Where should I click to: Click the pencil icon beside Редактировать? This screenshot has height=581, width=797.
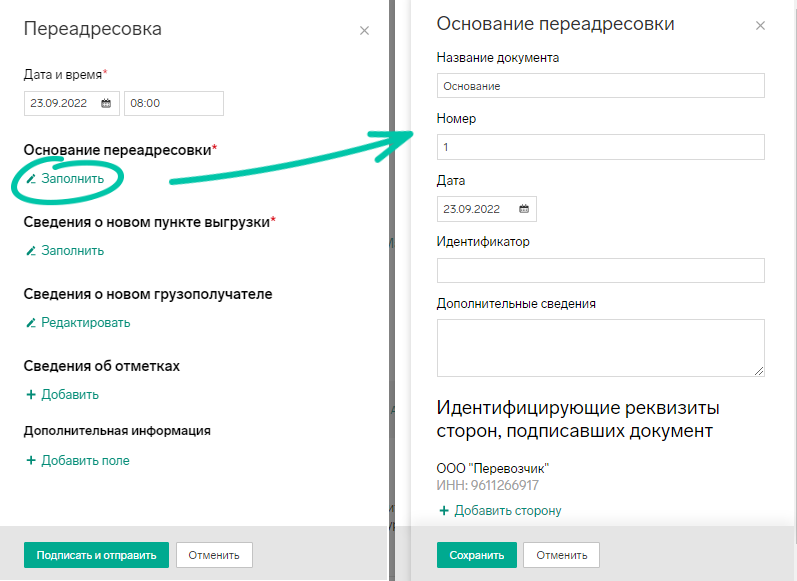(x=31, y=323)
